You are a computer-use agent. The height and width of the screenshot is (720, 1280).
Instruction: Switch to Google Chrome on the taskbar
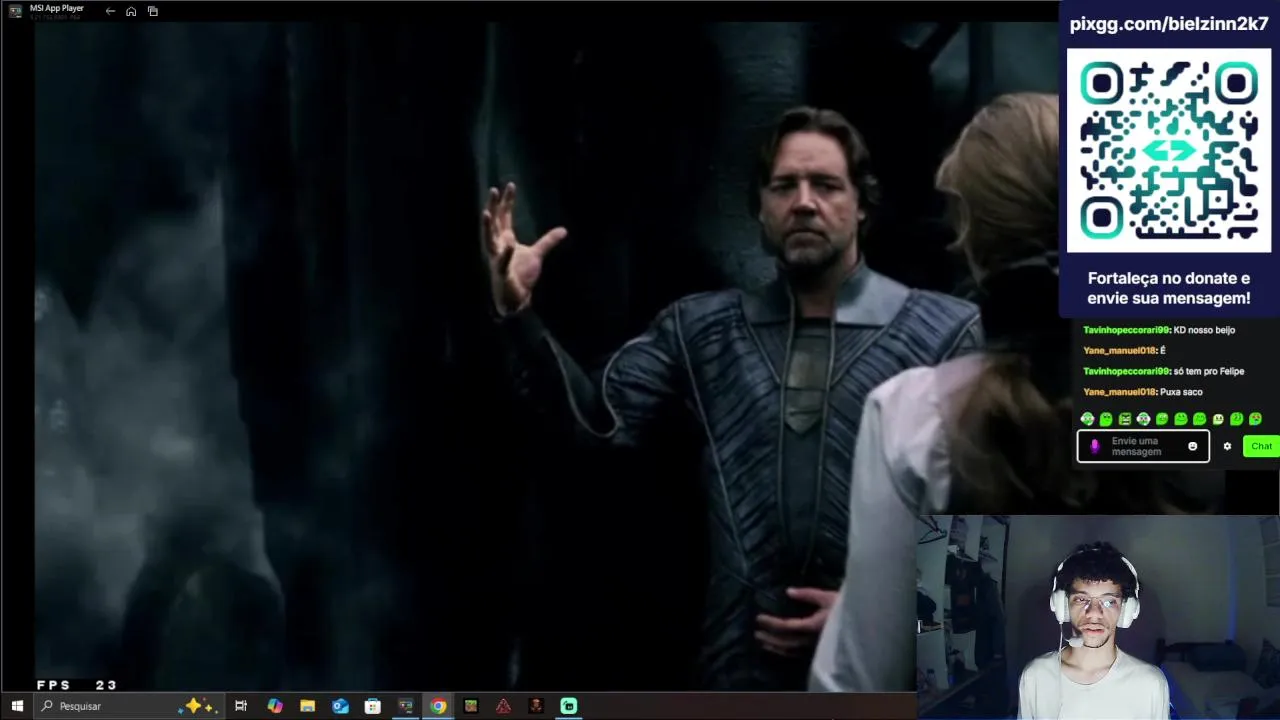[x=438, y=706]
